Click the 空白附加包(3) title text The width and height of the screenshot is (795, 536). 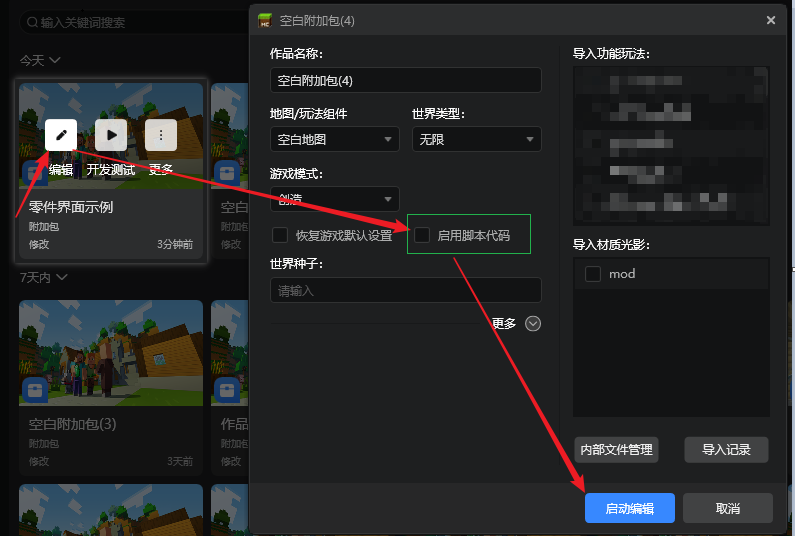[72, 424]
